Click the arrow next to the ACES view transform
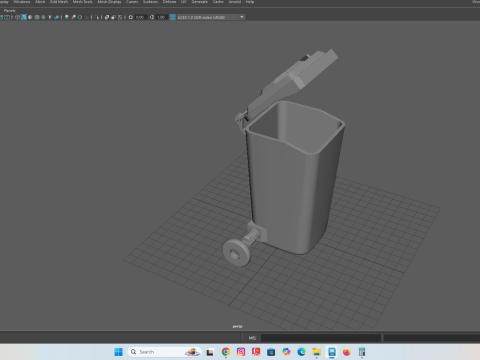Image resolution: width=480 pixels, height=360 pixels. tap(242, 17)
